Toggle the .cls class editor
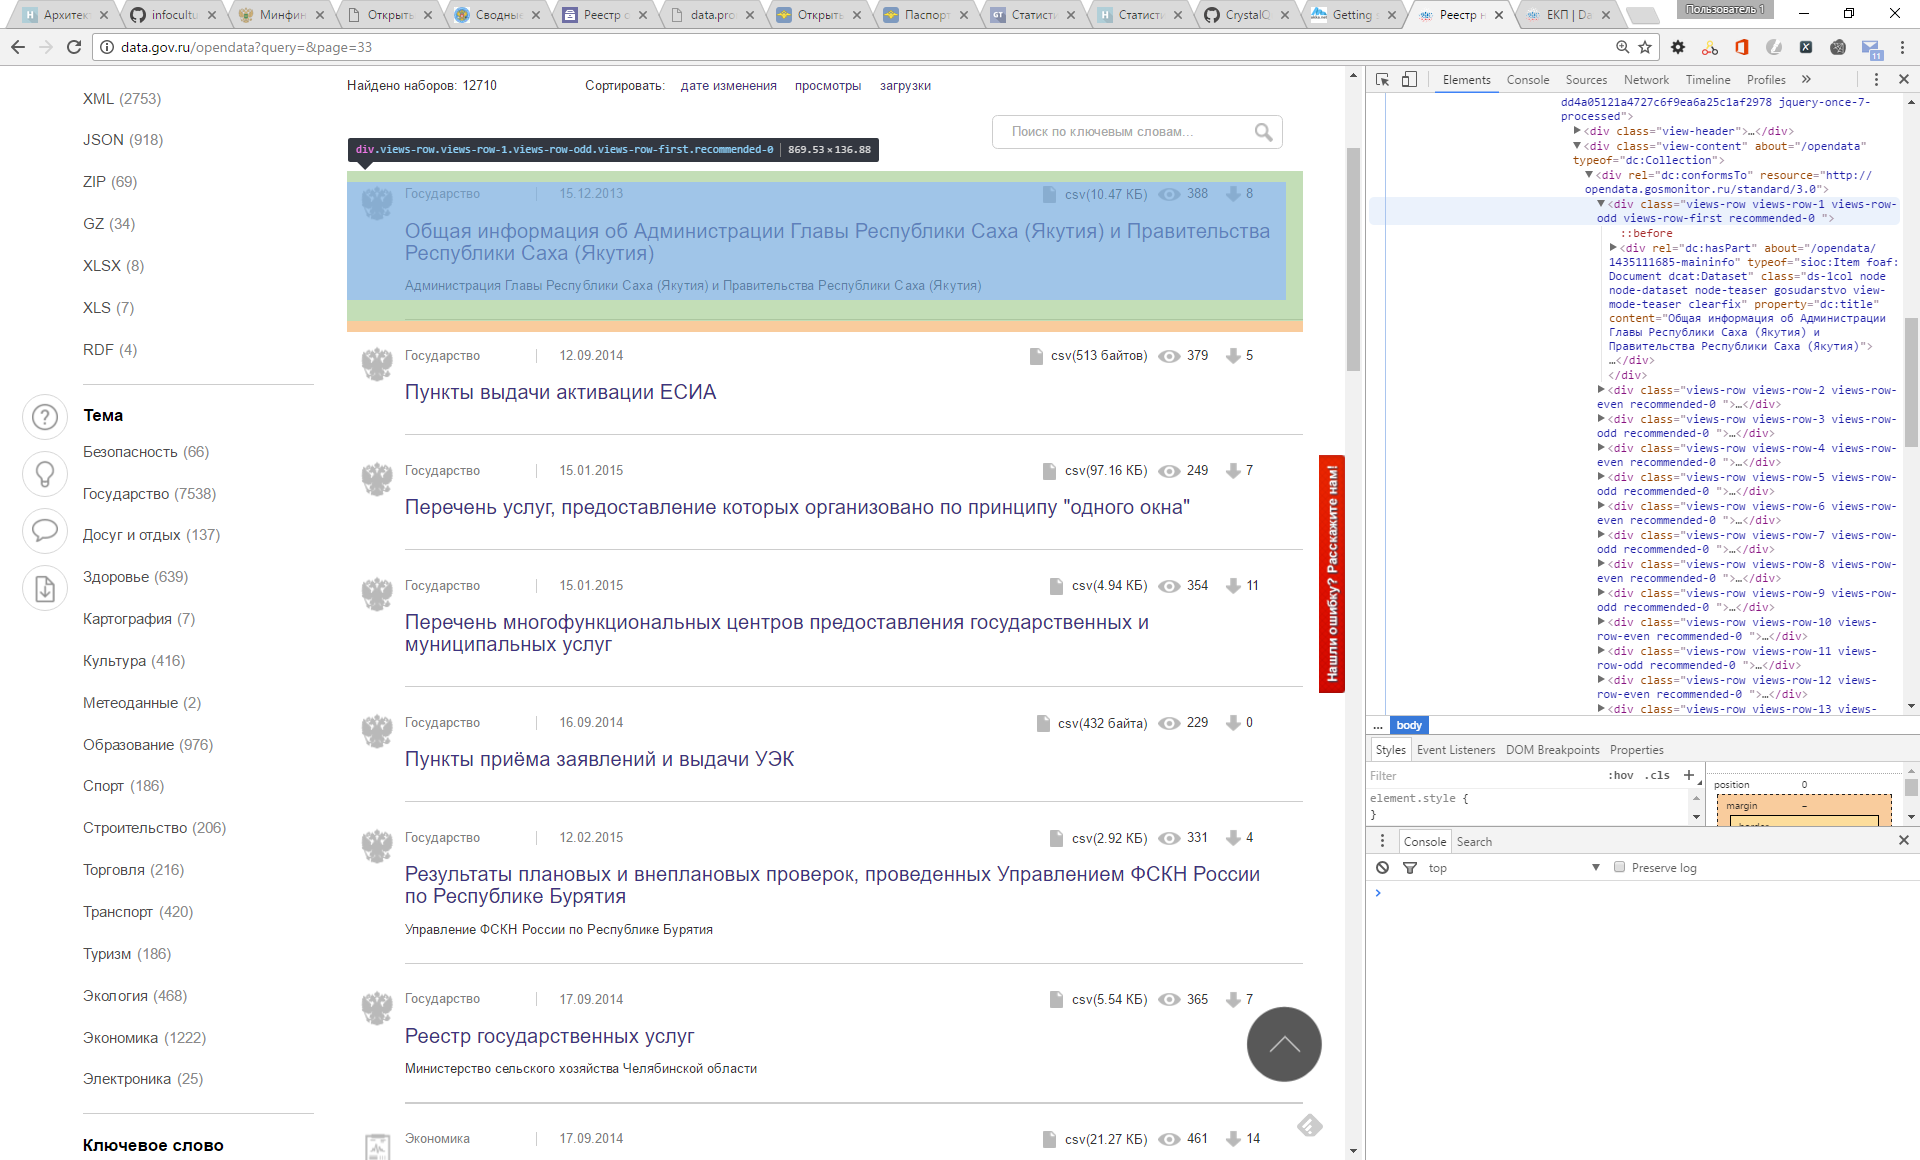 tap(1658, 775)
